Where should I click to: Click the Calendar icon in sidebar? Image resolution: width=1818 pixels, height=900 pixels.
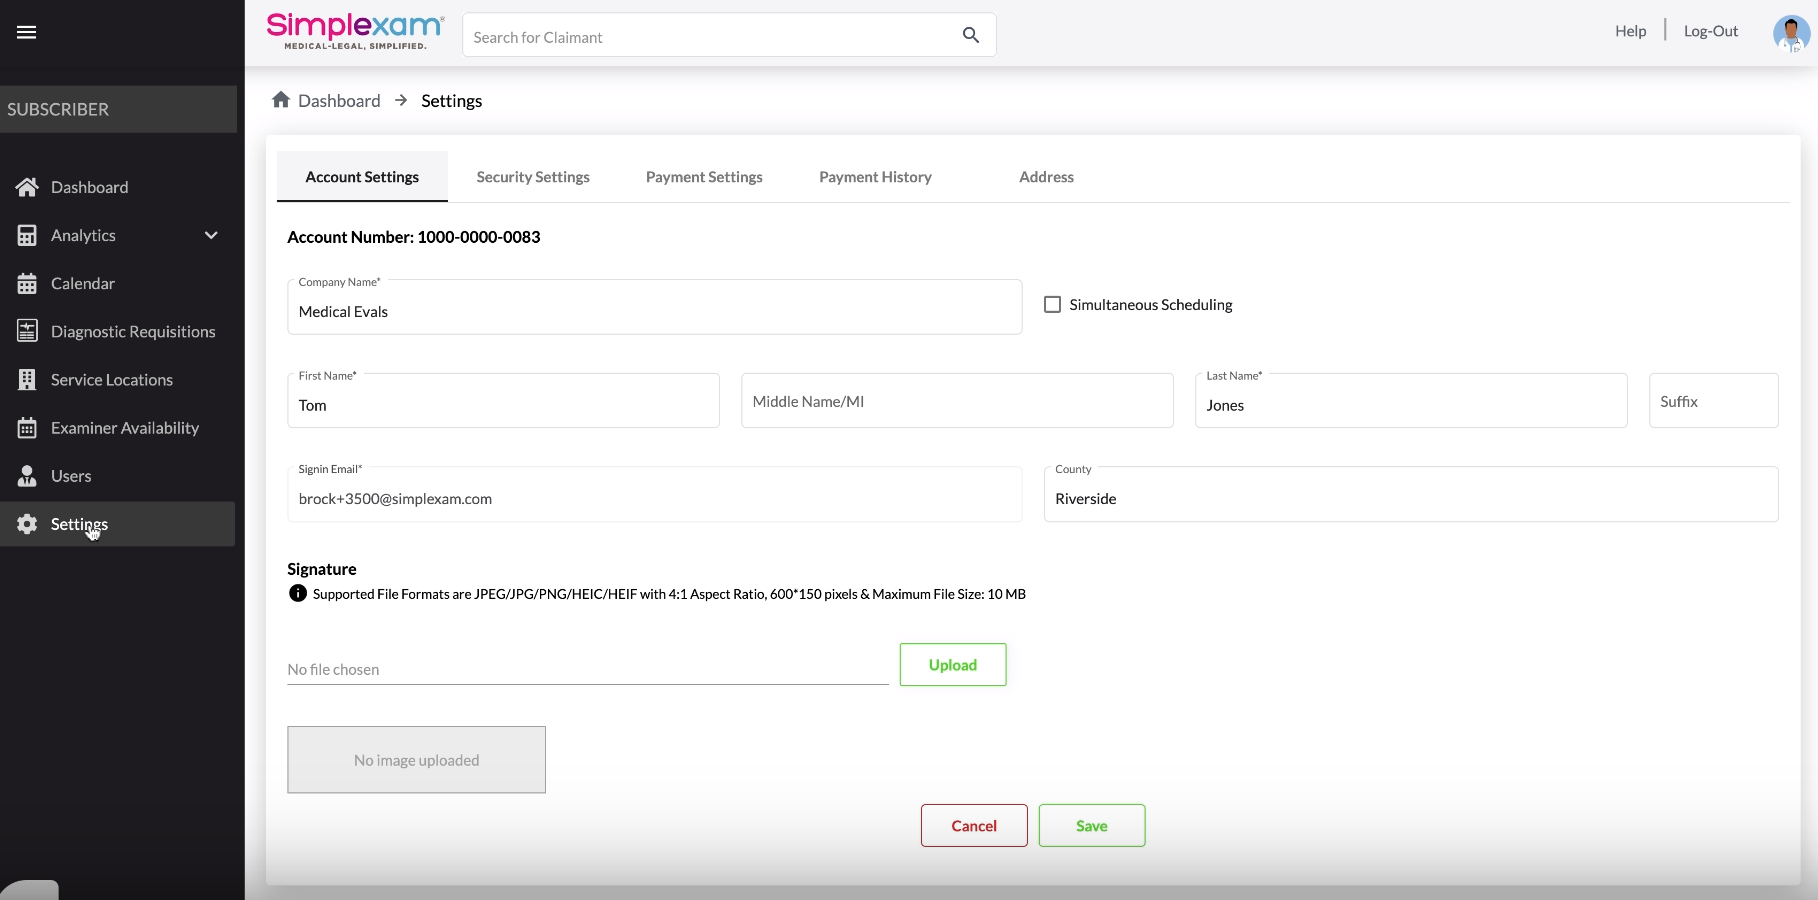pyautogui.click(x=27, y=283)
